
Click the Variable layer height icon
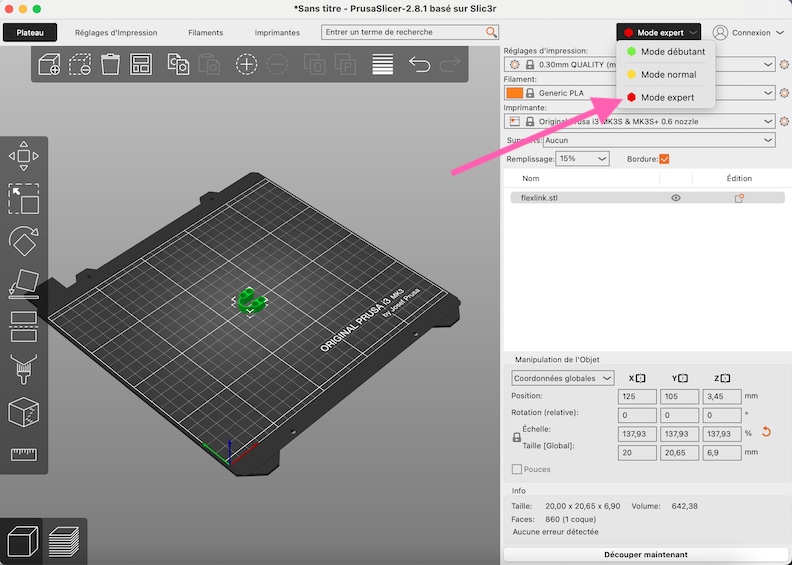click(382, 65)
